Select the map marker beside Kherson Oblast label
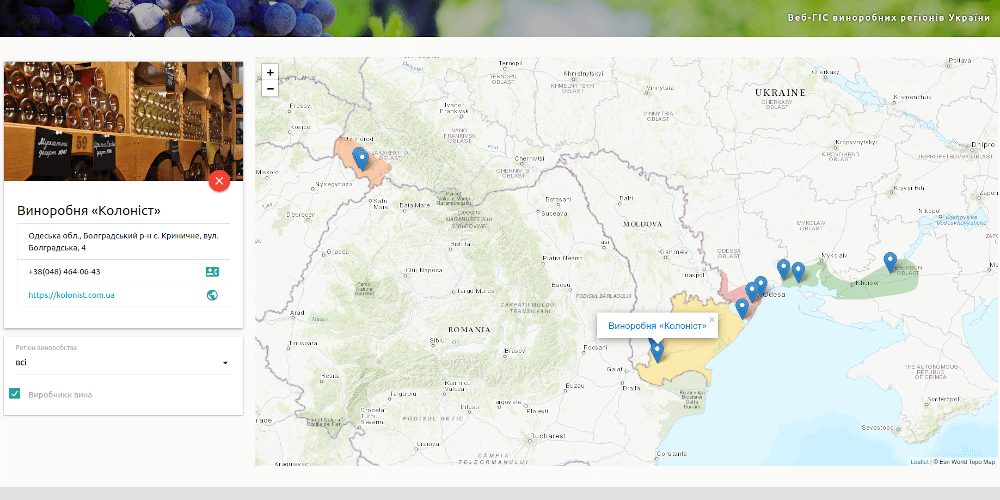Screen dimensions: 1000x500 click(x=890, y=263)
